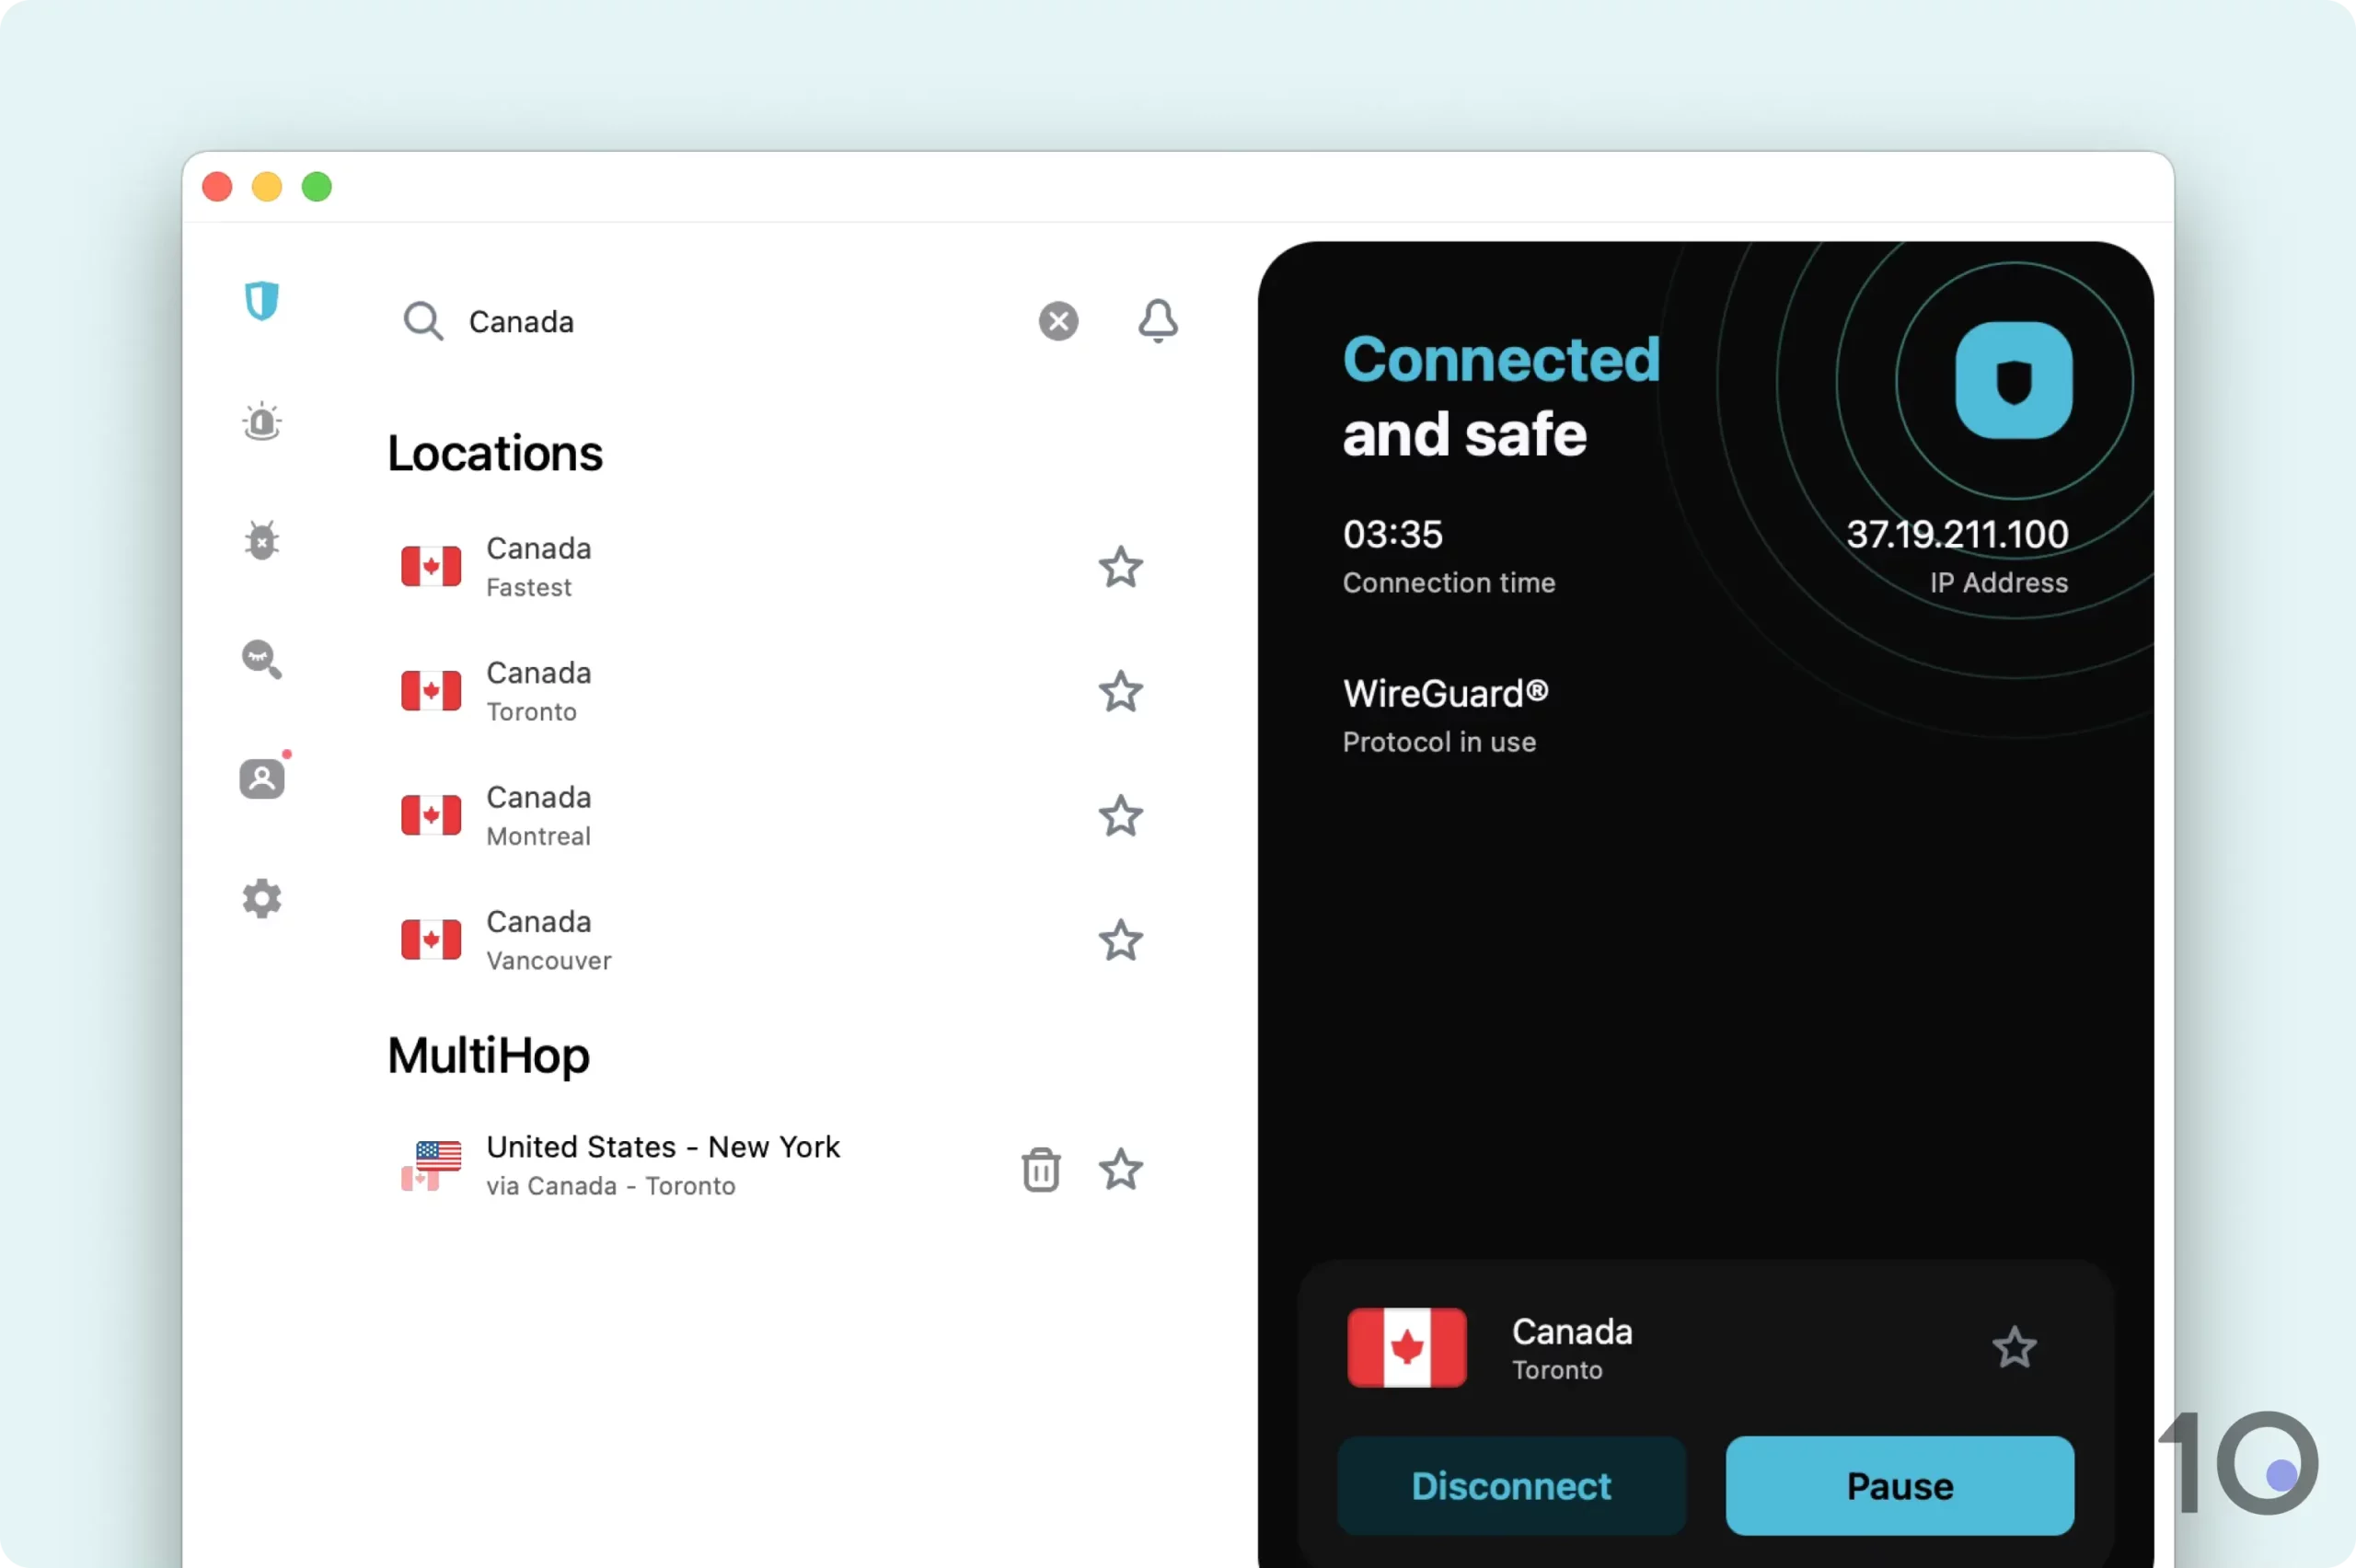2356x1568 pixels.
Task: Open the private Search feature
Action: point(261,659)
